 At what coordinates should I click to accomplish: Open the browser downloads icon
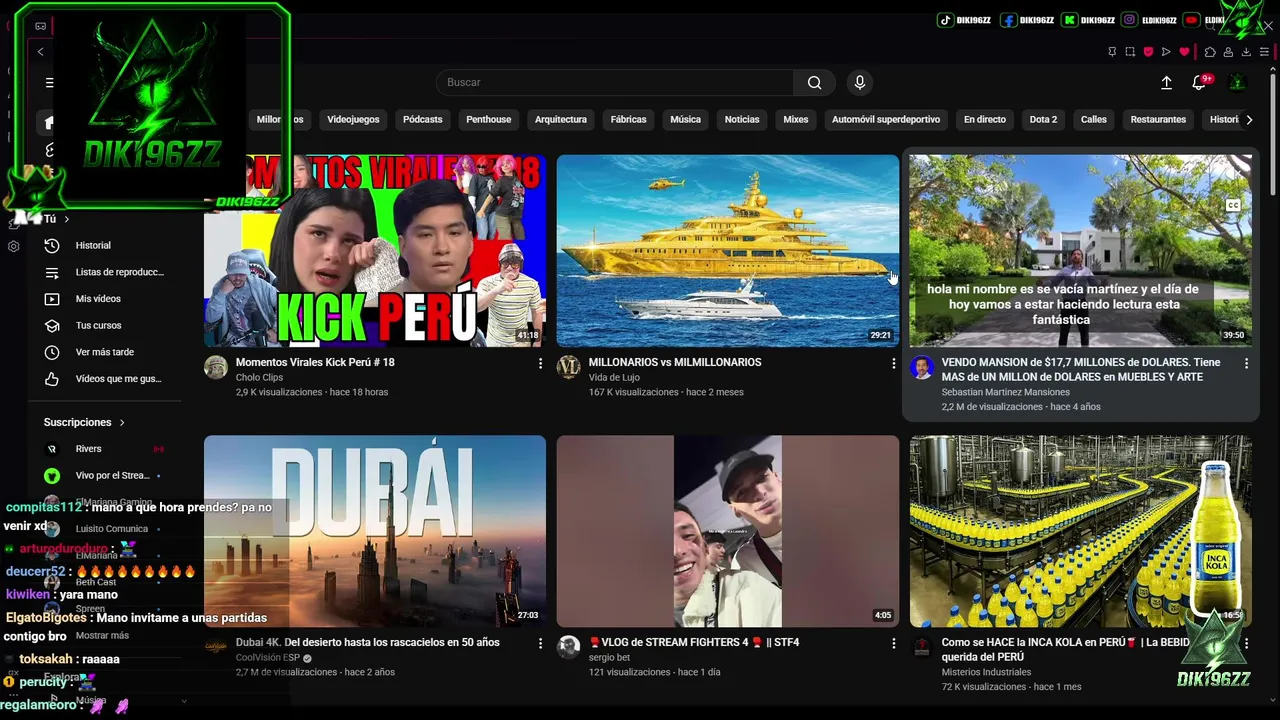1246,52
